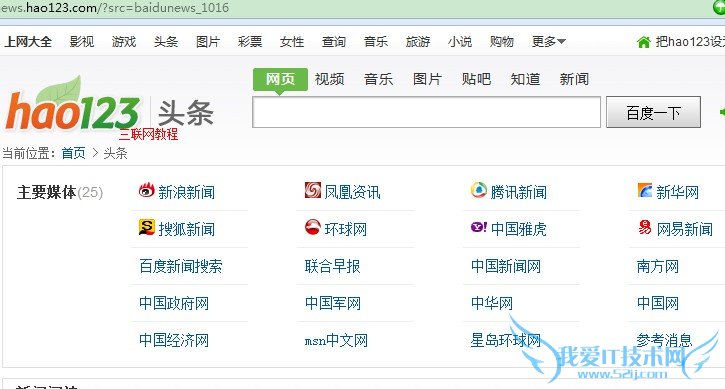This screenshot has width=725, height=389.
Task: Open the 百度新闻搜索 link
Action: tap(181, 266)
